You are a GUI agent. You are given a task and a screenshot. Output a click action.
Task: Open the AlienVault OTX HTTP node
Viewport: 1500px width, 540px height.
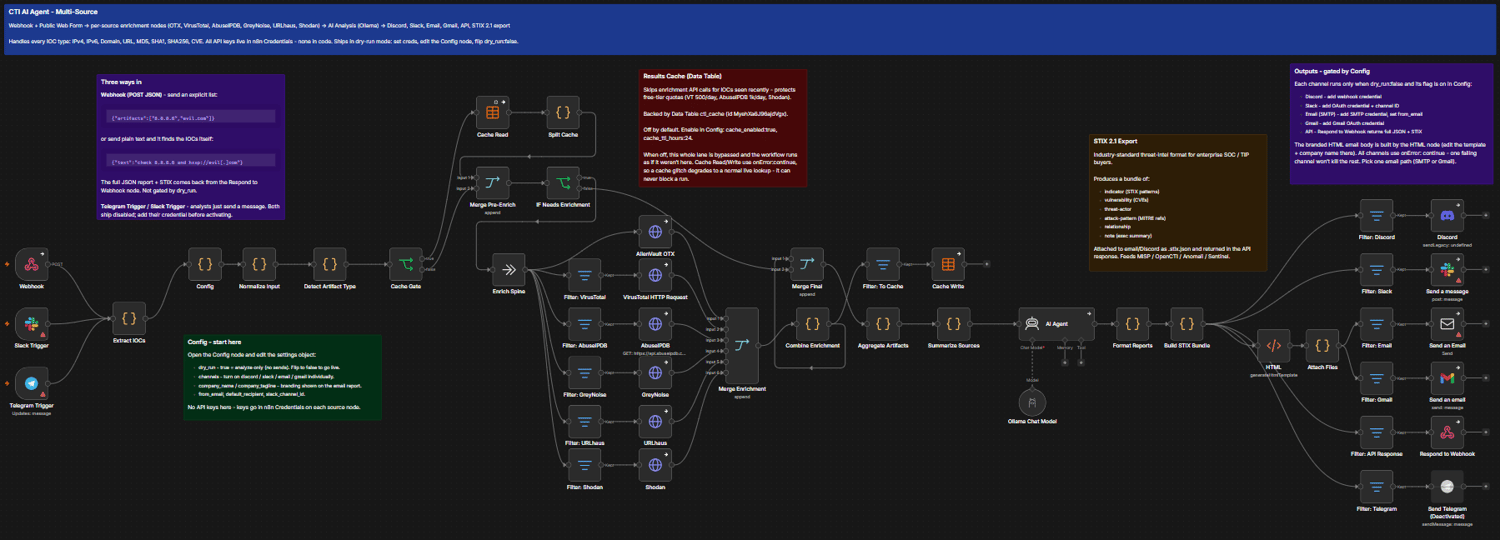pos(655,232)
